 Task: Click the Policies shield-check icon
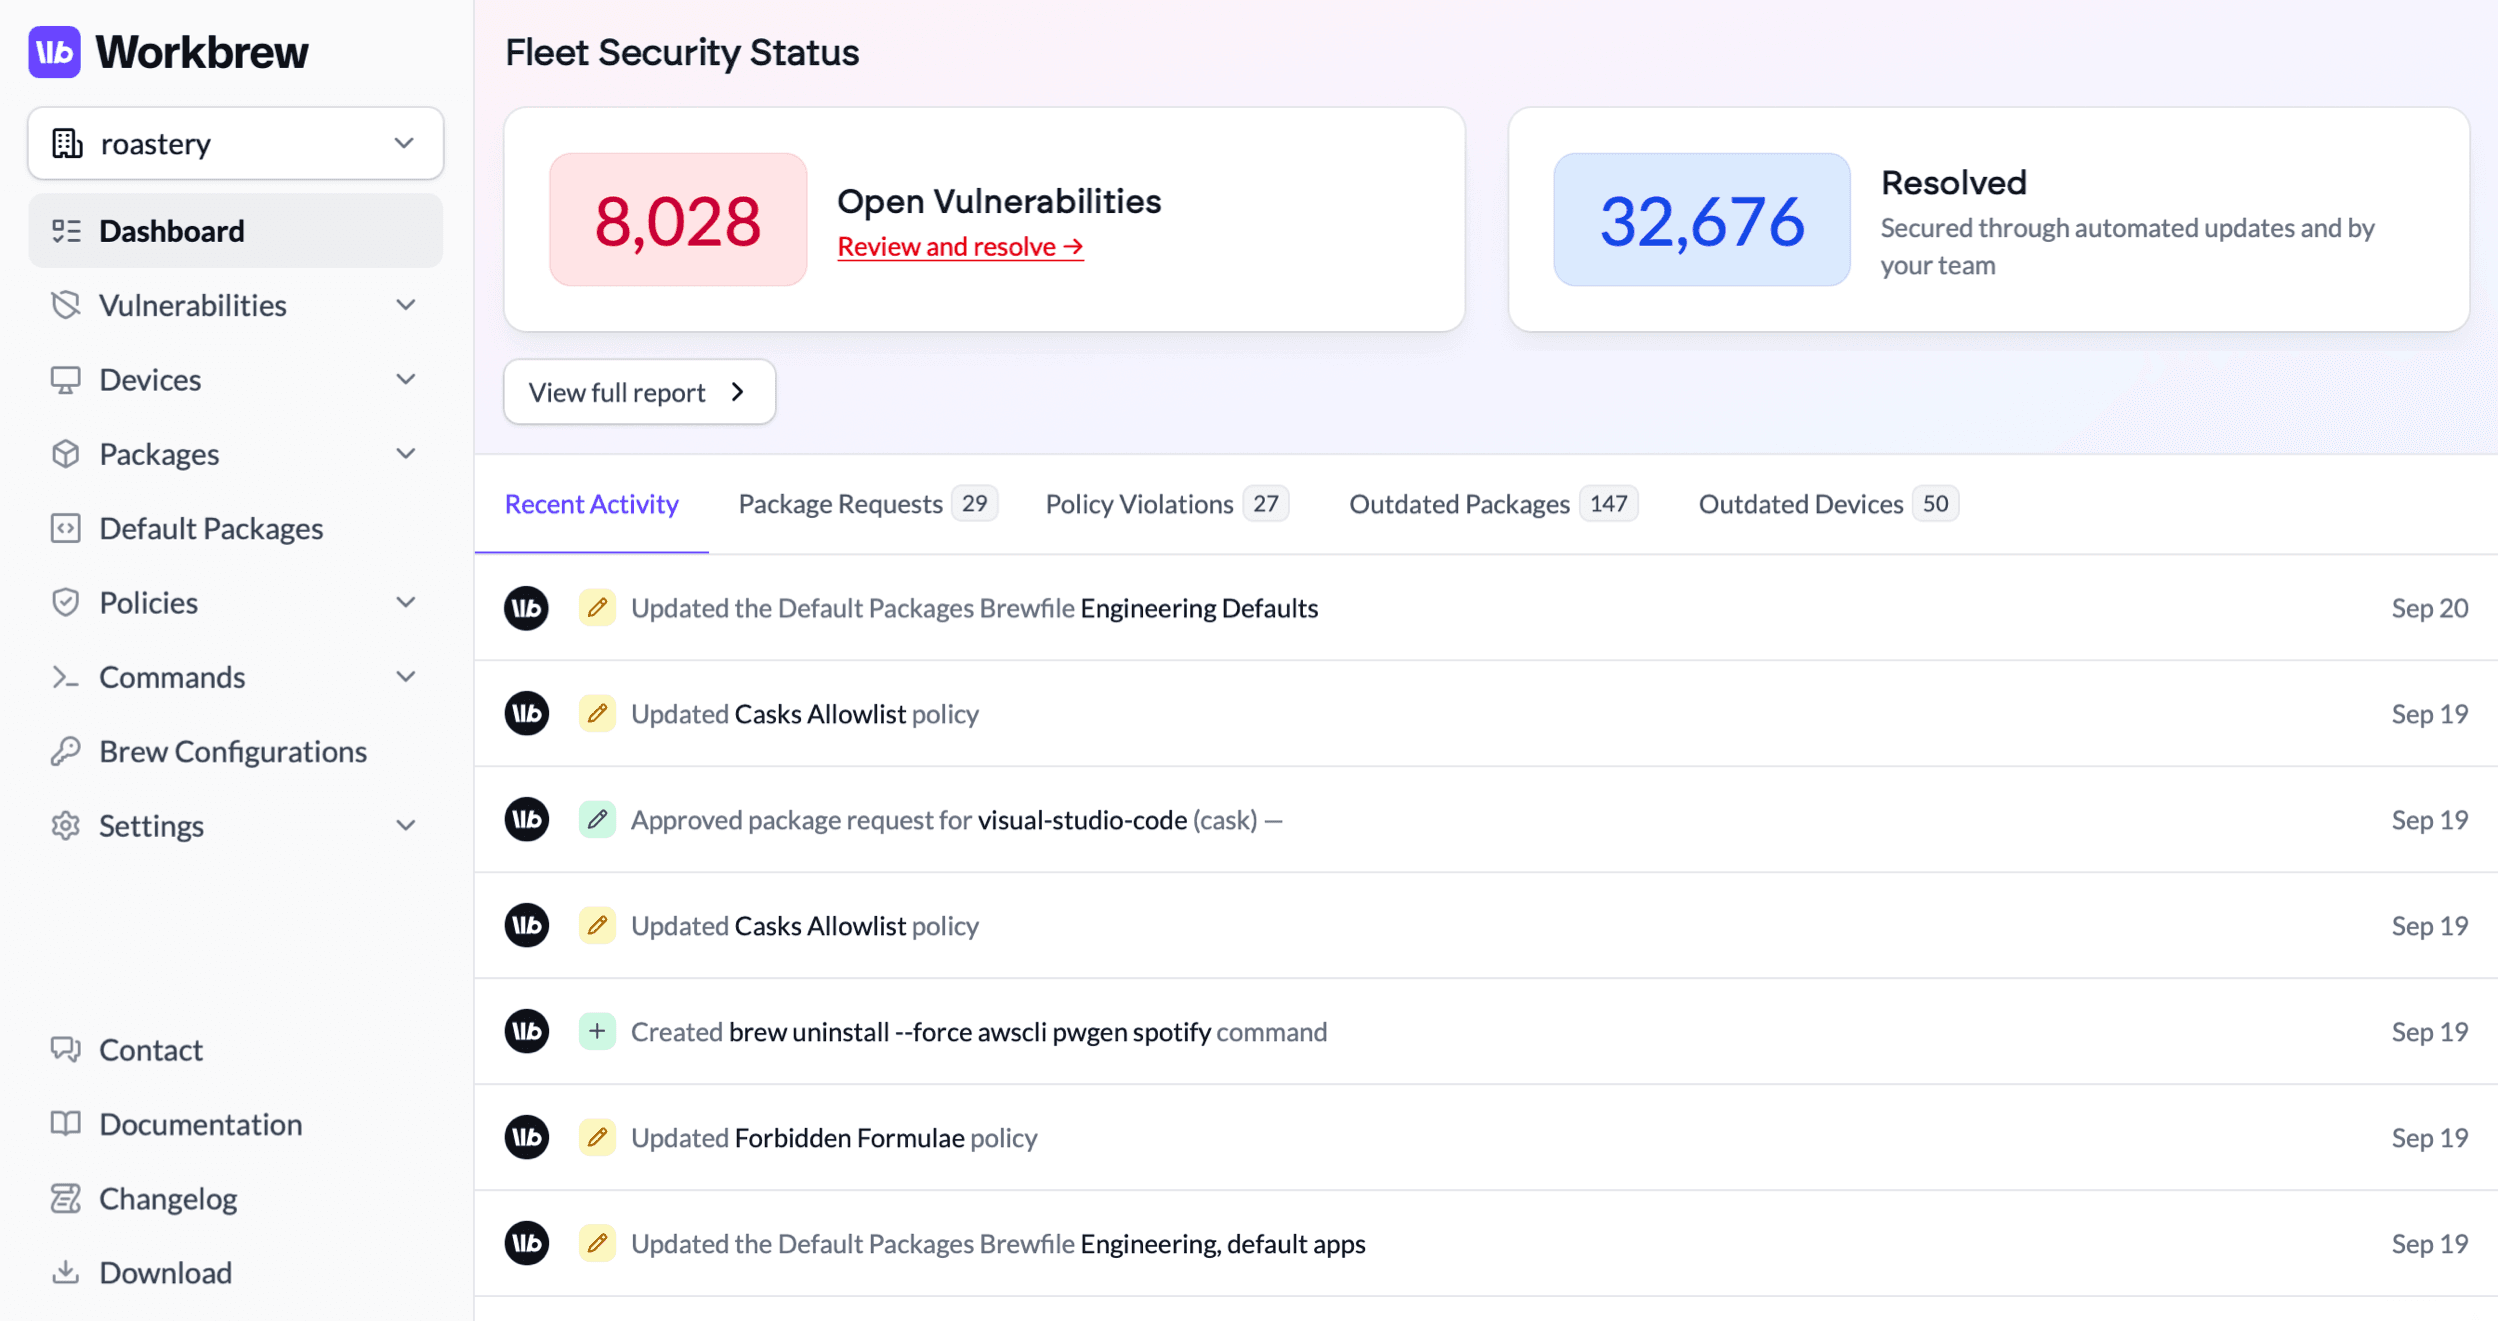tap(66, 603)
